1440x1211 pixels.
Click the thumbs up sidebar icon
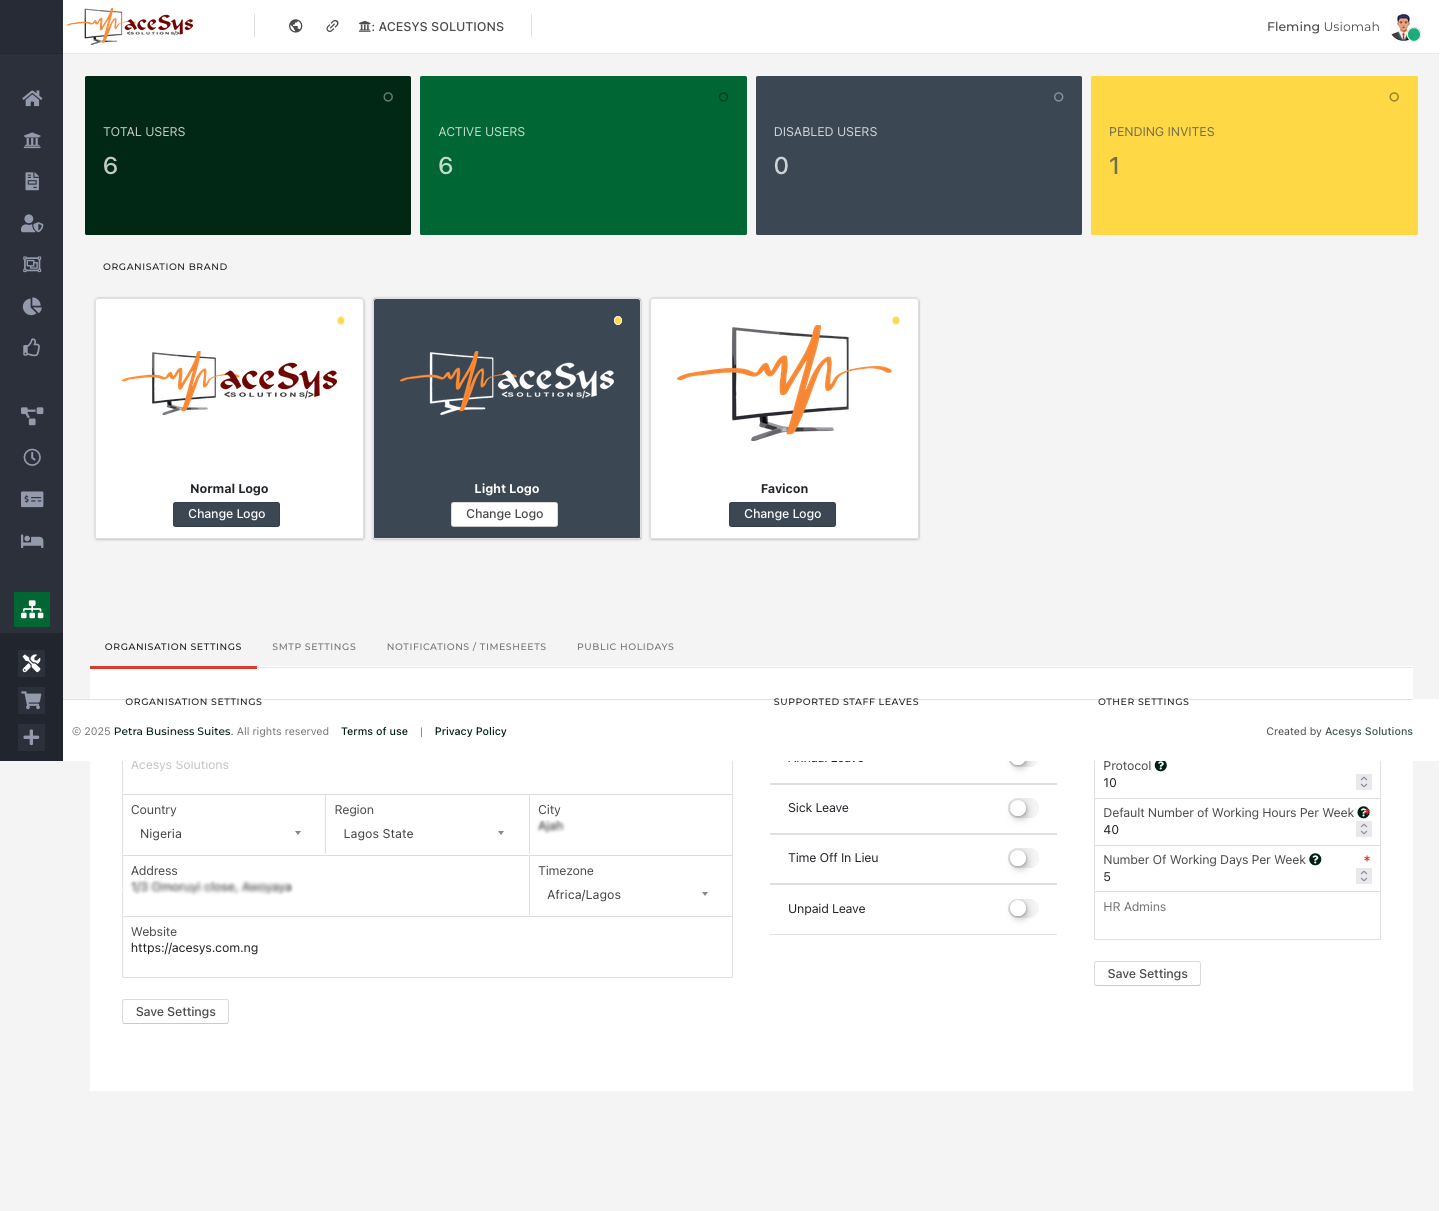(32, 348)
